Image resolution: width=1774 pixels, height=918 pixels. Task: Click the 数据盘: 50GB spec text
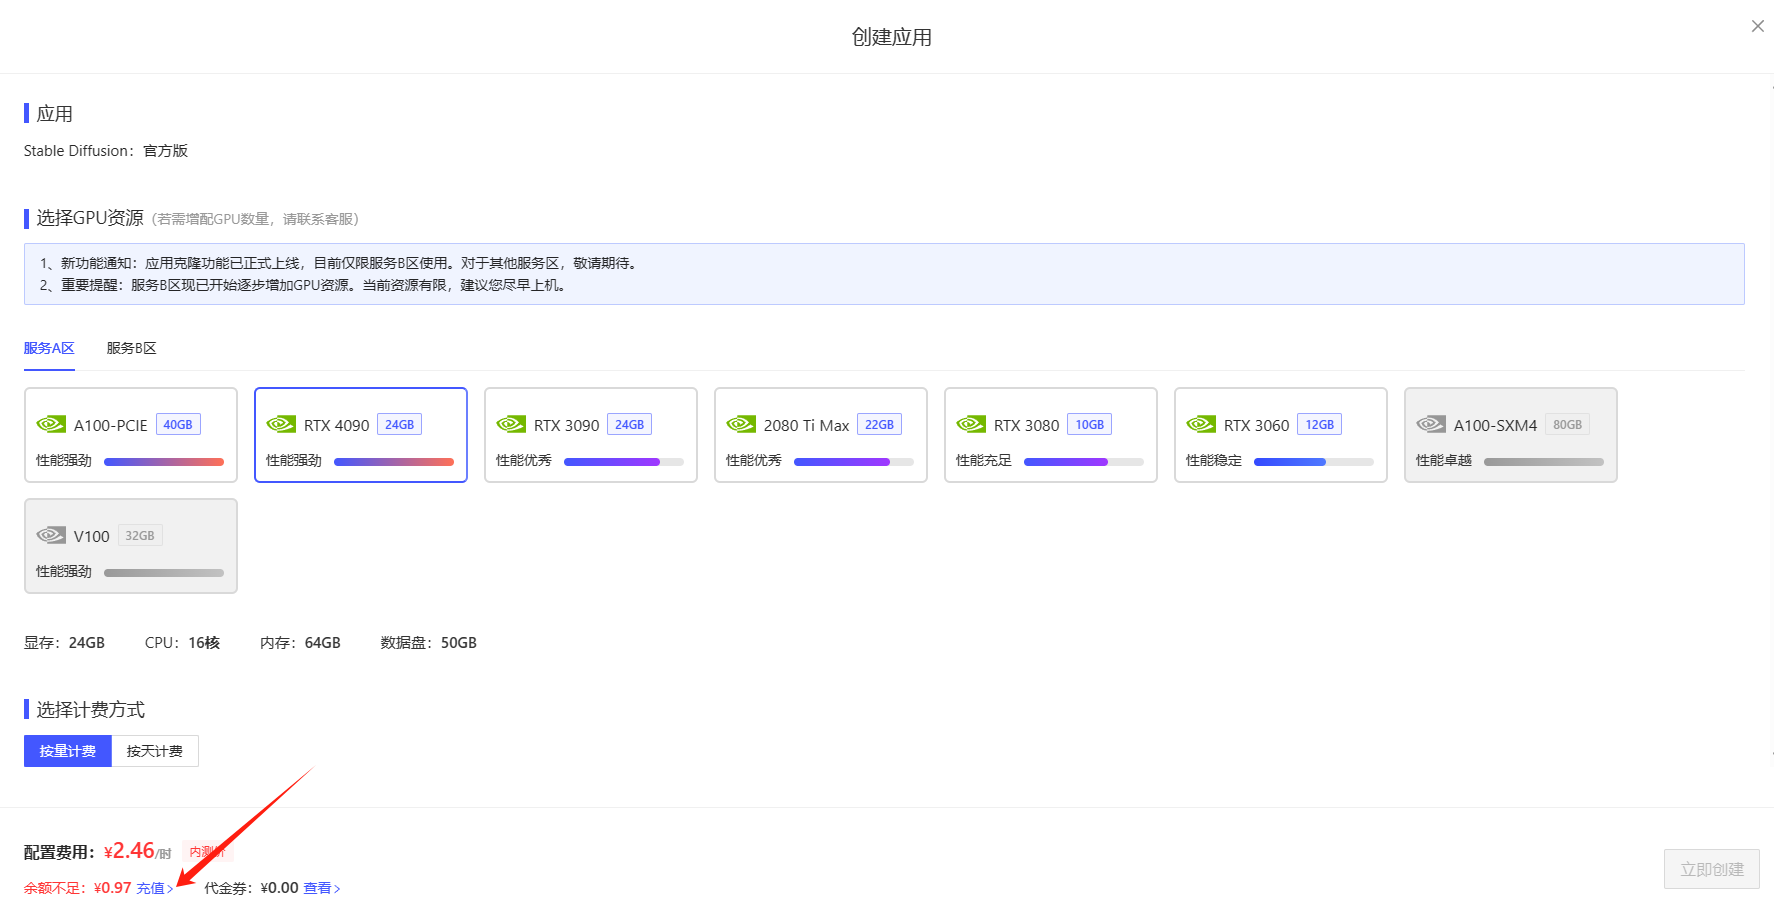tap(428, 643)
